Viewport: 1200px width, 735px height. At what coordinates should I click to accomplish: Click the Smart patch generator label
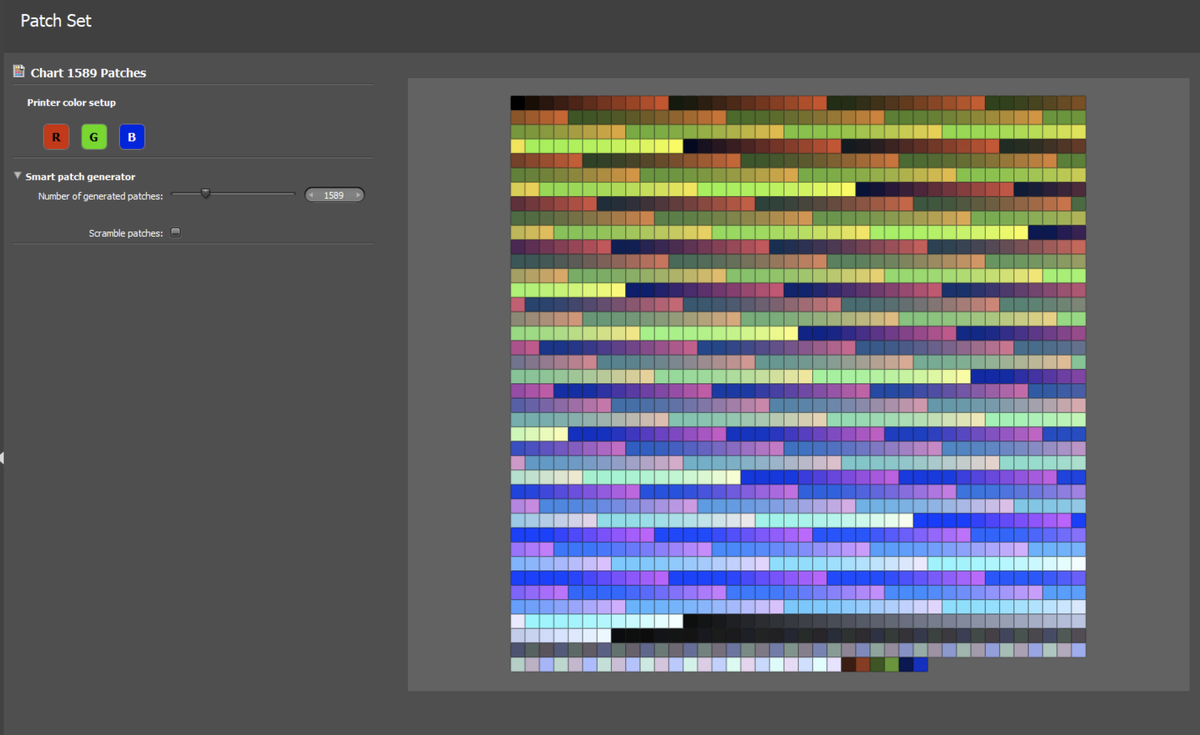point(80,177)
